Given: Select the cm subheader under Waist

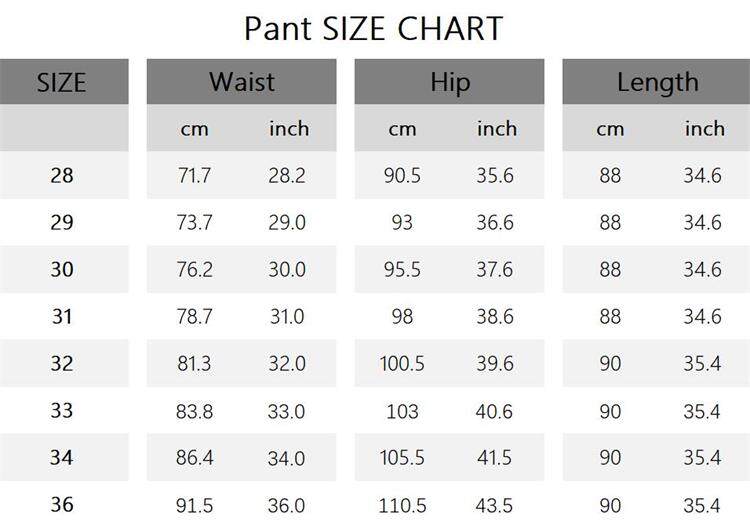Looking at the screenshot, I should point(194,129).
